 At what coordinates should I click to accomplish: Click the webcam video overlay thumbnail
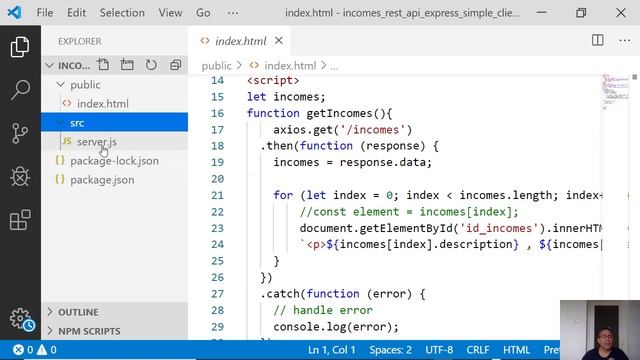click(x=600, y=330)
